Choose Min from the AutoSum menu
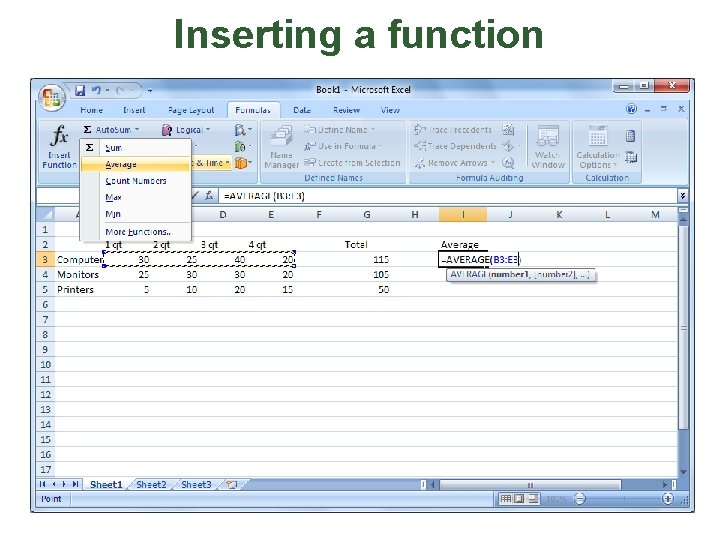The image size is (720, 540). (x=136, y=214)
